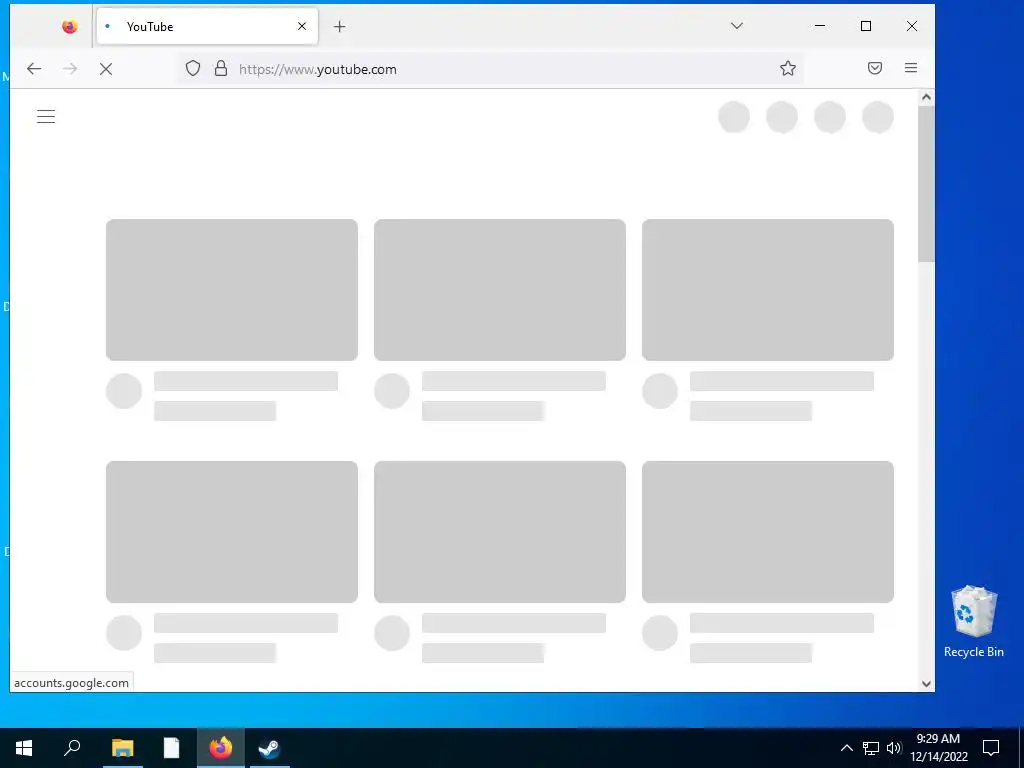Open Firefox application menu

coord(911,68)
